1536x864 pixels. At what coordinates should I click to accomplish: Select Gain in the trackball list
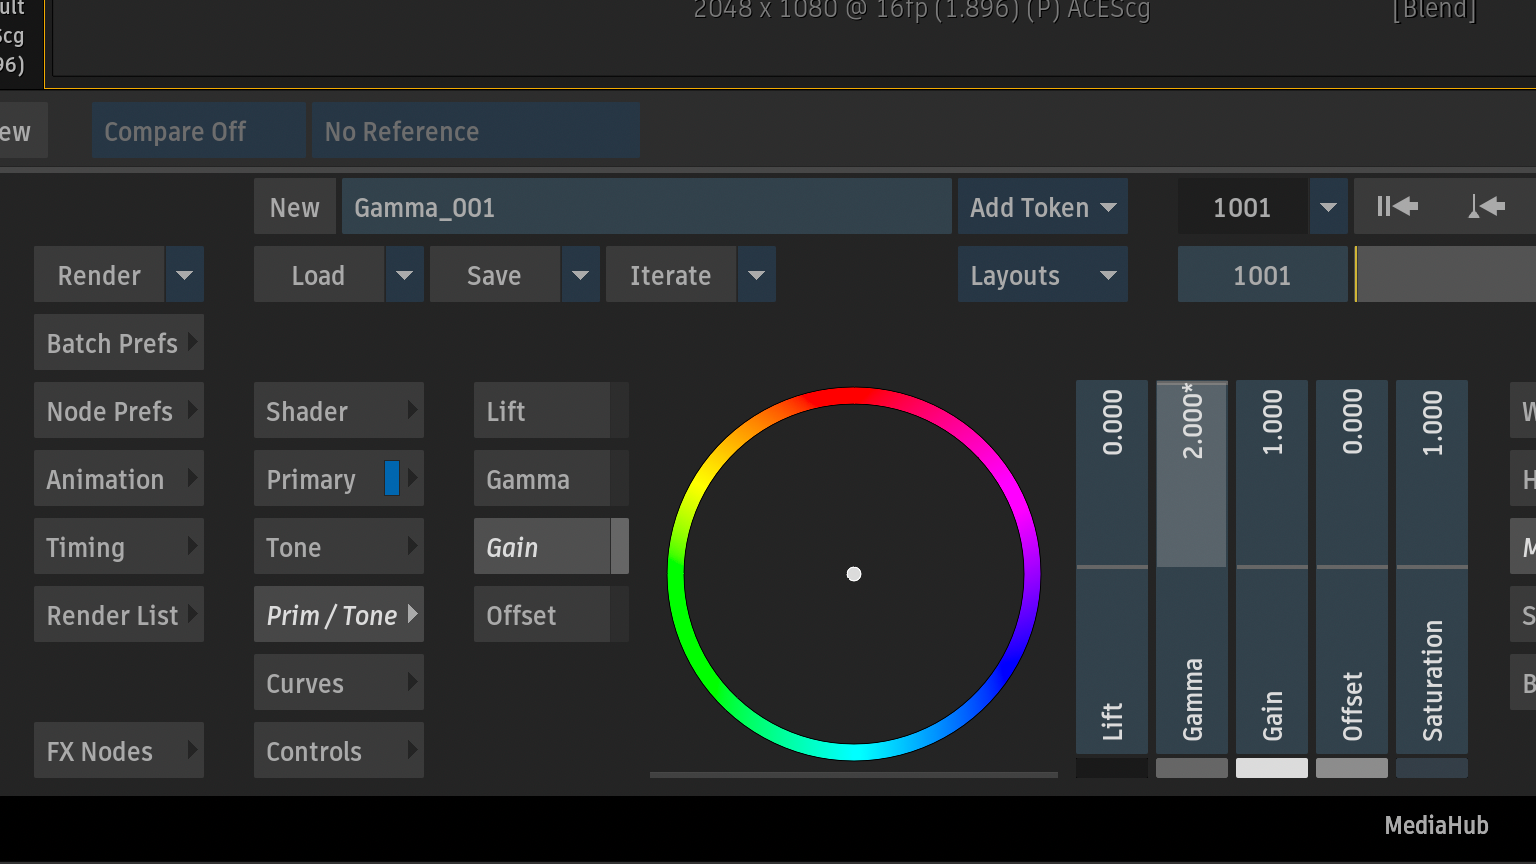point(542,546)
